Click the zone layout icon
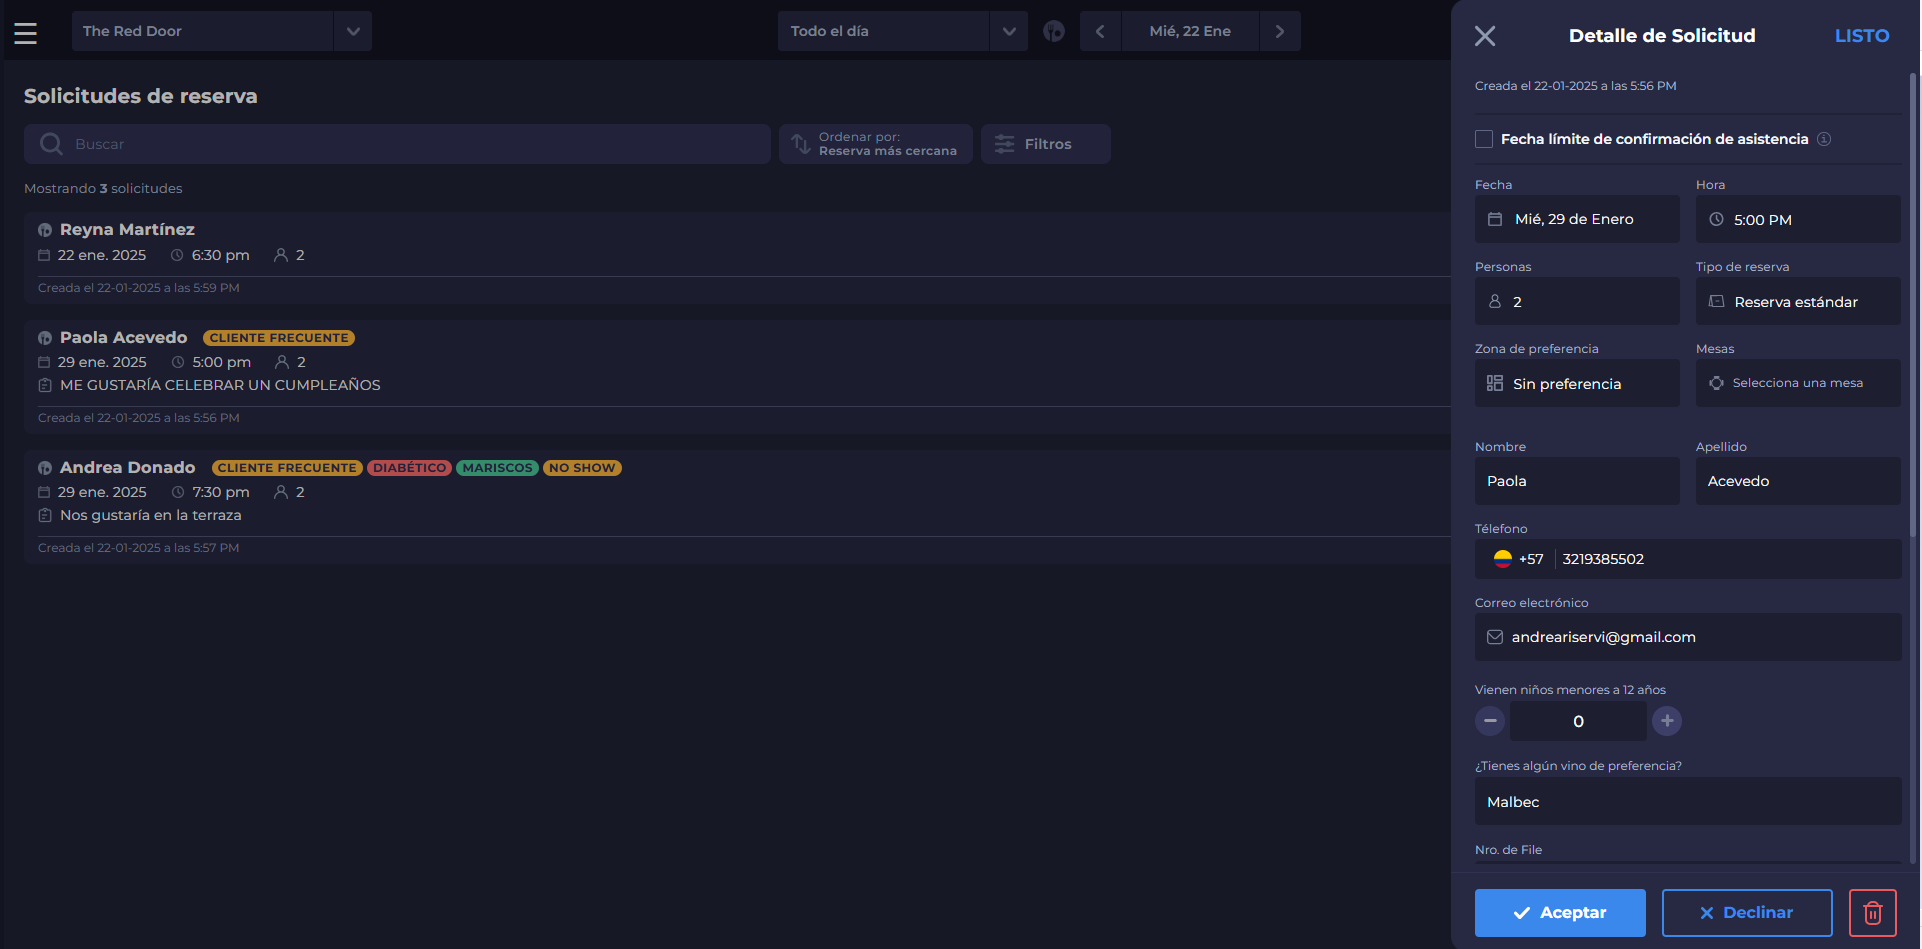This screenshot has width=1922, height=949. 1495,383
